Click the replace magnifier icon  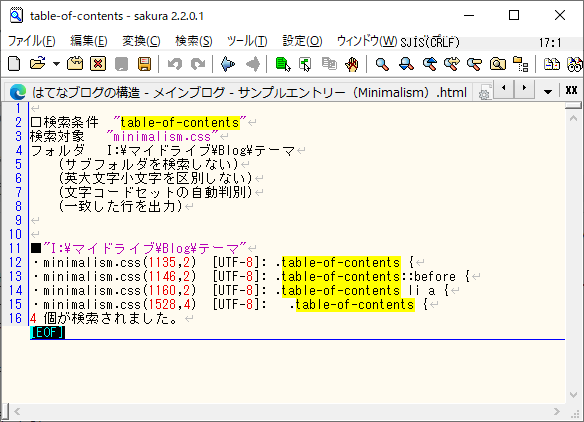(452, 64)
